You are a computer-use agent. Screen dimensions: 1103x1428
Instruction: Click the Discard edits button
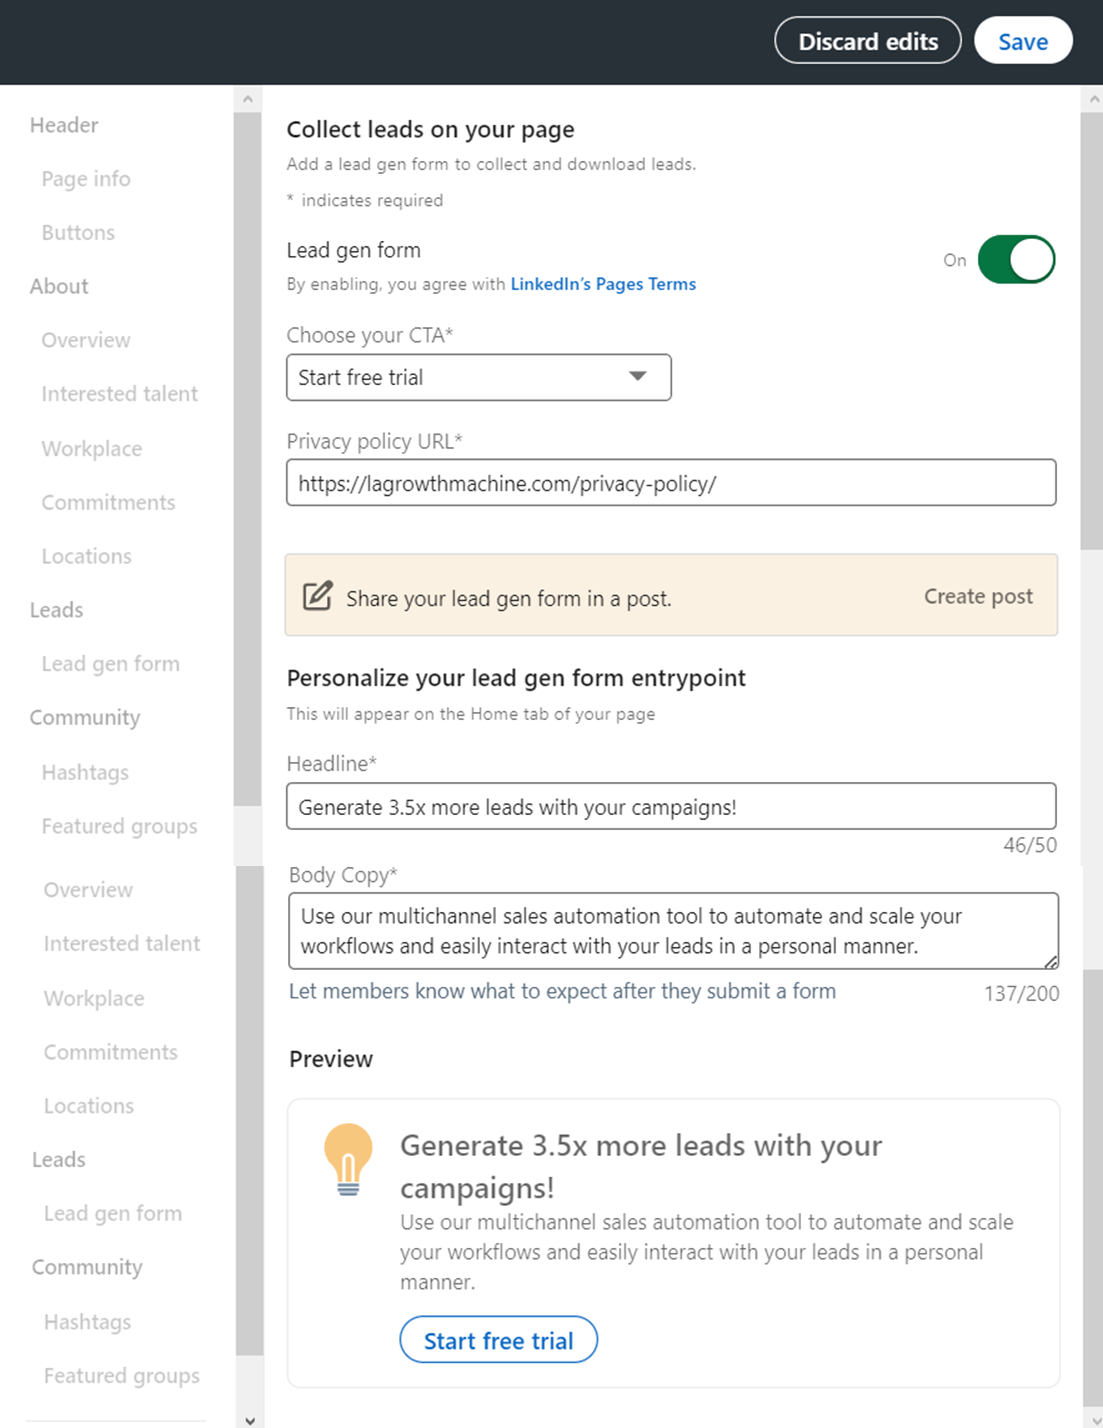point(866,41)
